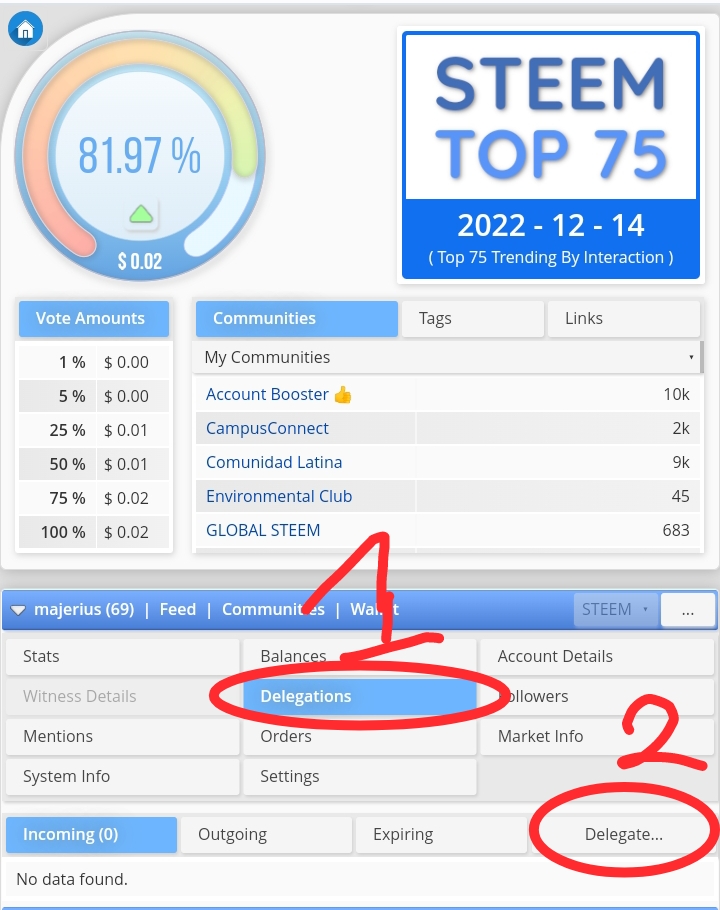Open the System Info section
Screen dimensions: 720x910
point(122,777)
